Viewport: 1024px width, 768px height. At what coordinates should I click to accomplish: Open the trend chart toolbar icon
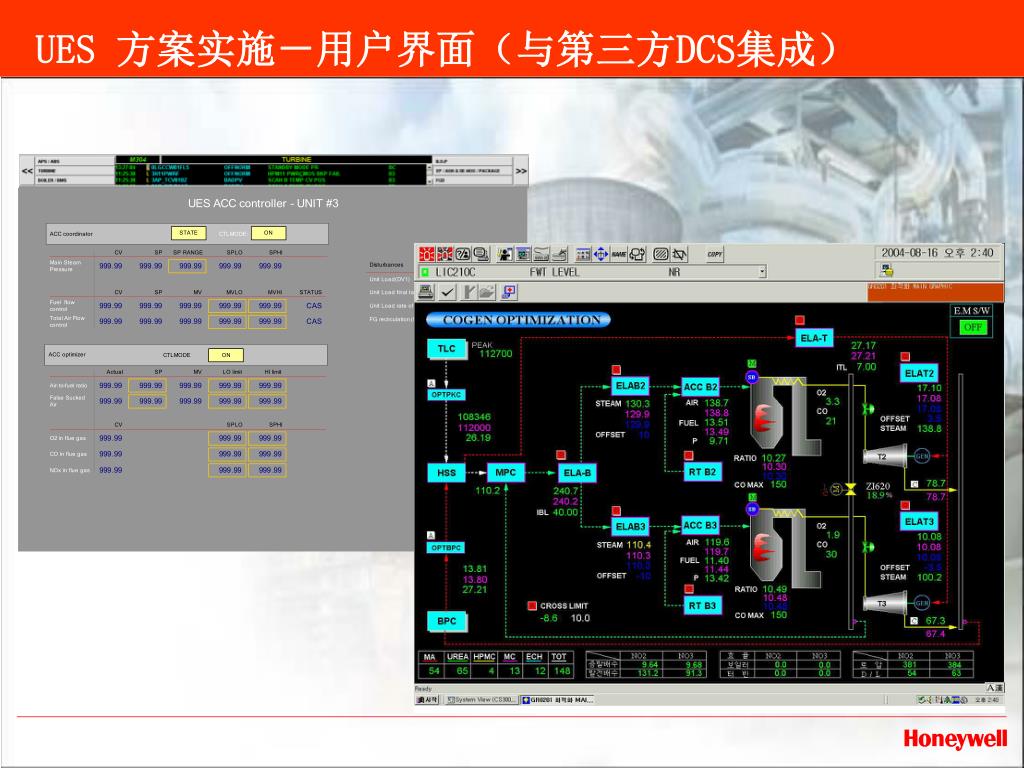(541, 254)
